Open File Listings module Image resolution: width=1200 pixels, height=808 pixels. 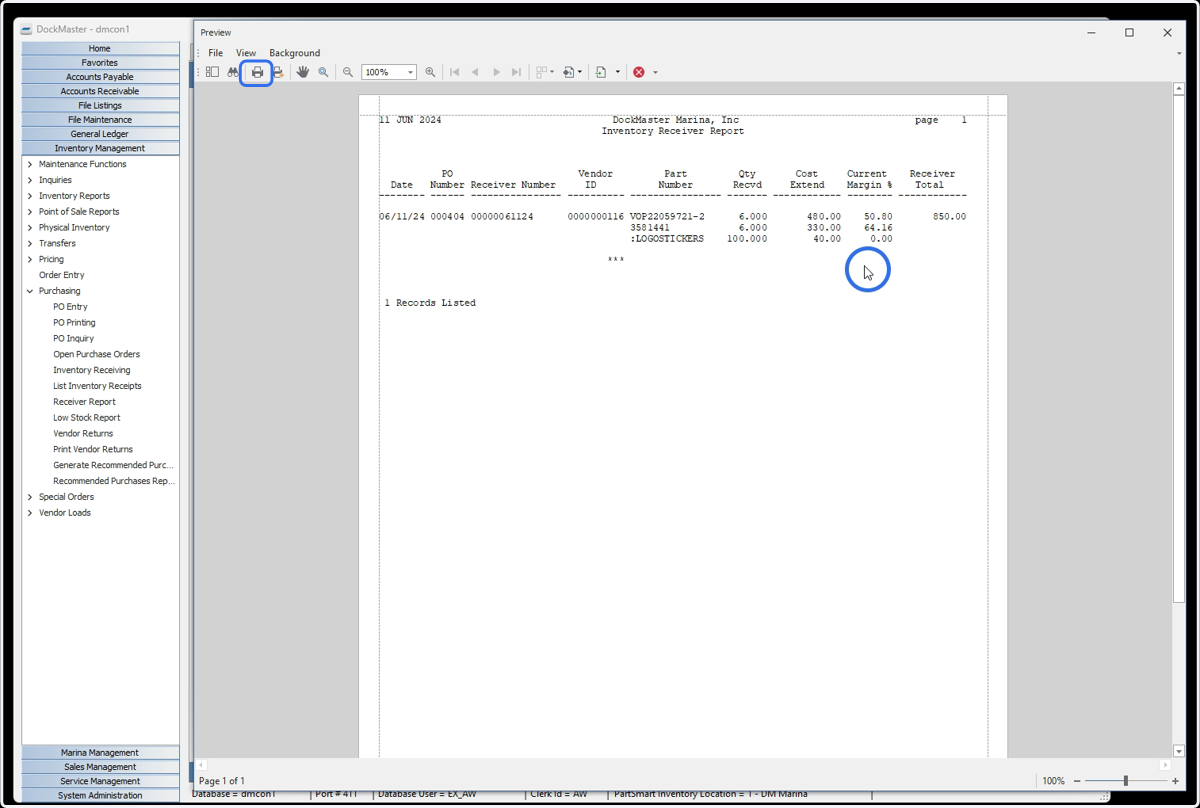tap(100, 105)
